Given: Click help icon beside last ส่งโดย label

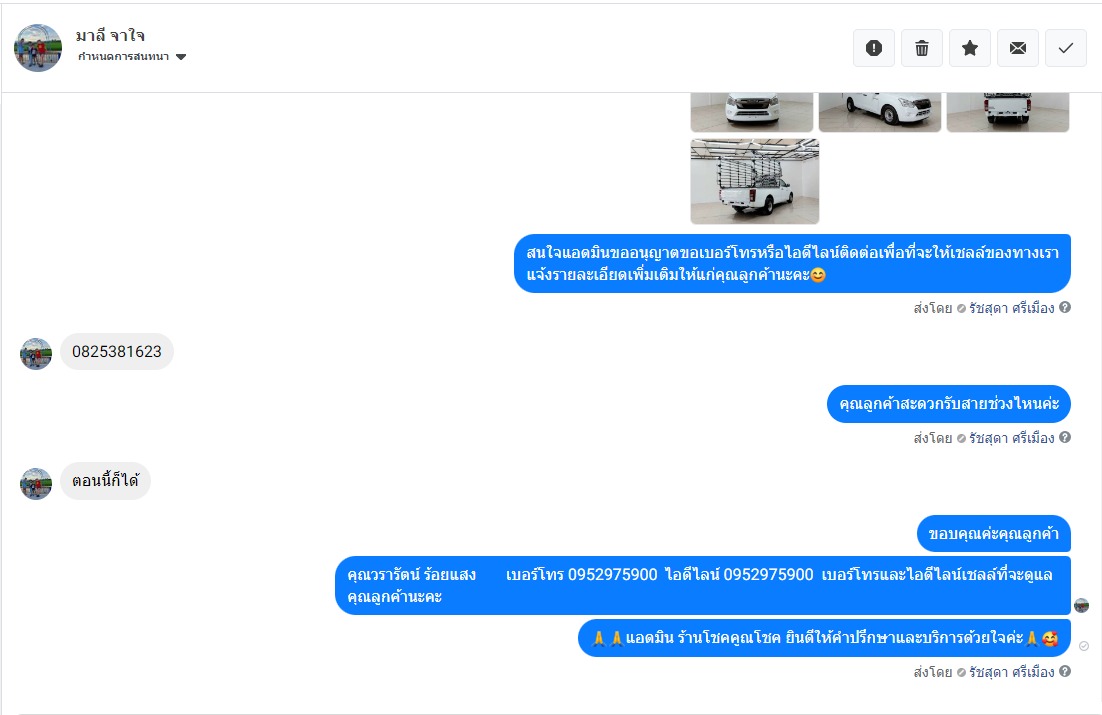Looking at the screenshot, I should [x=1065, y=671].
